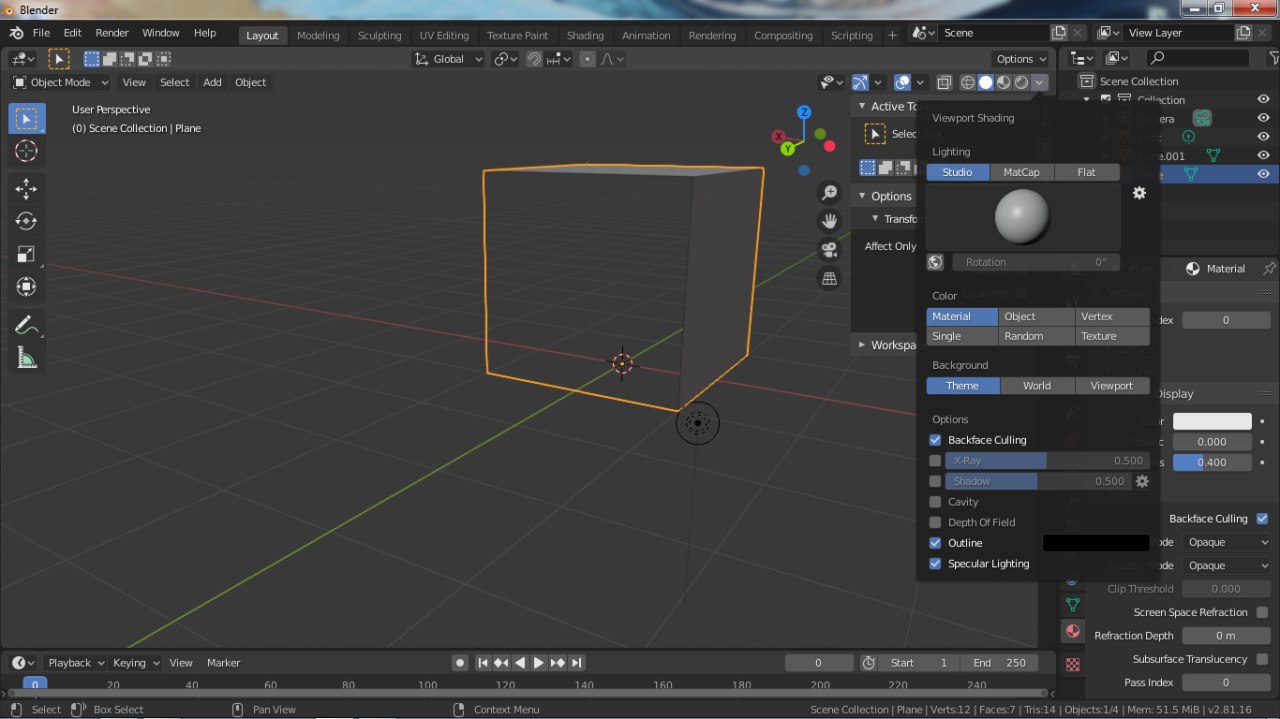Screen dimensions: 1280x719
Task: Click the Material tab icon in properties
Action: 1072,632
